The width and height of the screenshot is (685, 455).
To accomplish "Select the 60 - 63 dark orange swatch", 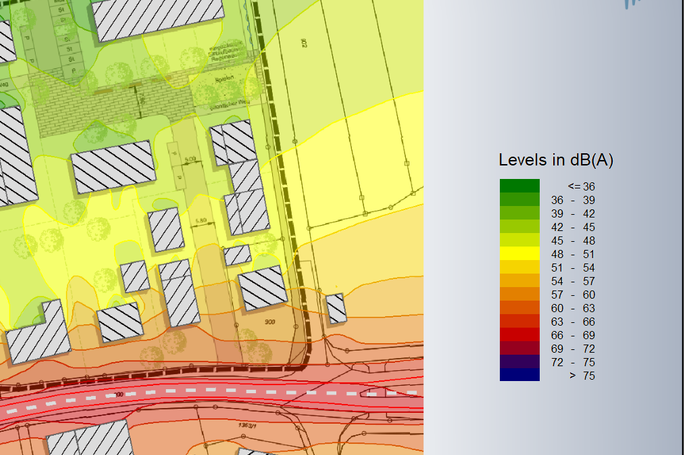I will (520, 307).
